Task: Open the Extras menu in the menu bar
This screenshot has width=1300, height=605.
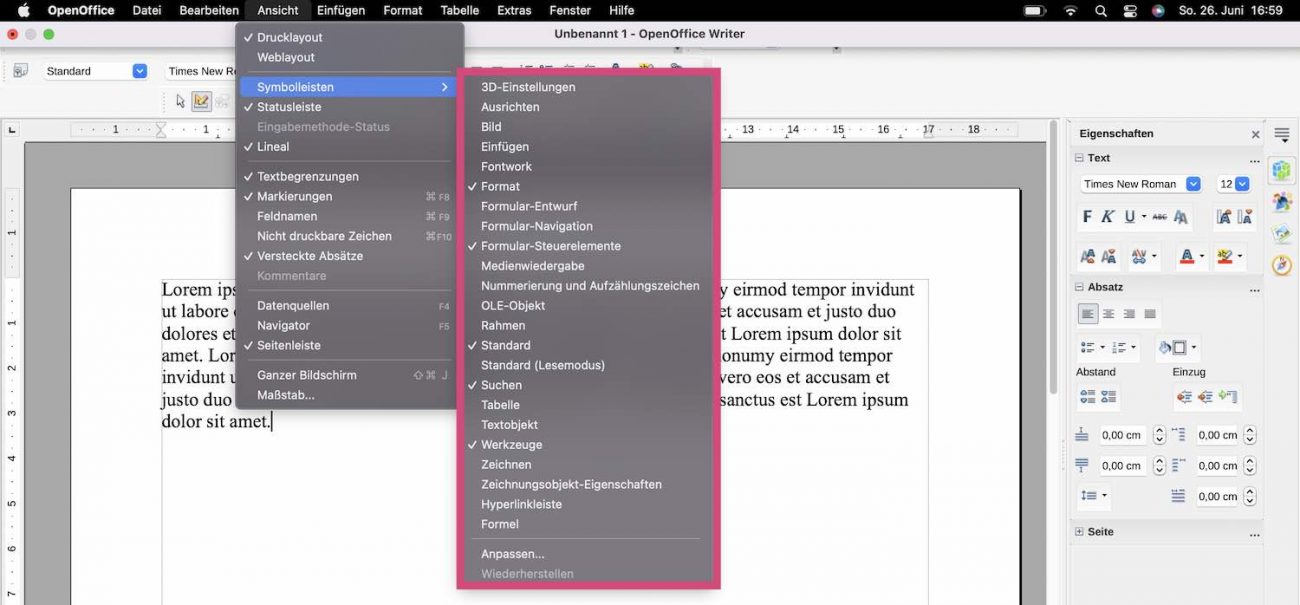Action: pos(514,11)
